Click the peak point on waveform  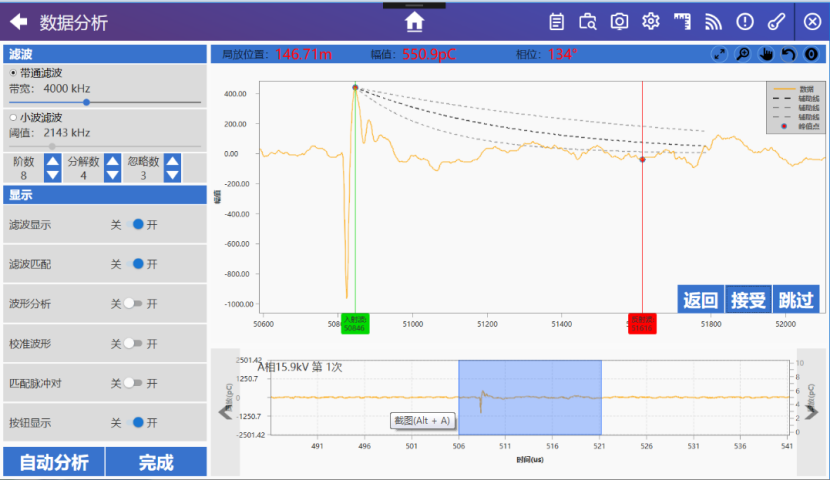coord(355,87)
